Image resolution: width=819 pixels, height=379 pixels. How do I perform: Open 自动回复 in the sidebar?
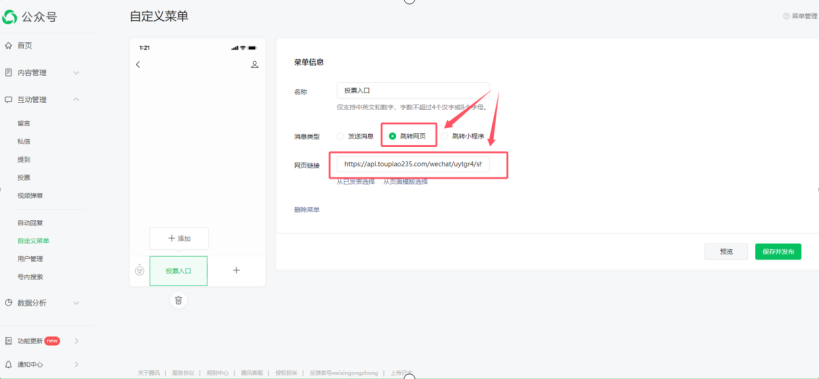[30, 223]
